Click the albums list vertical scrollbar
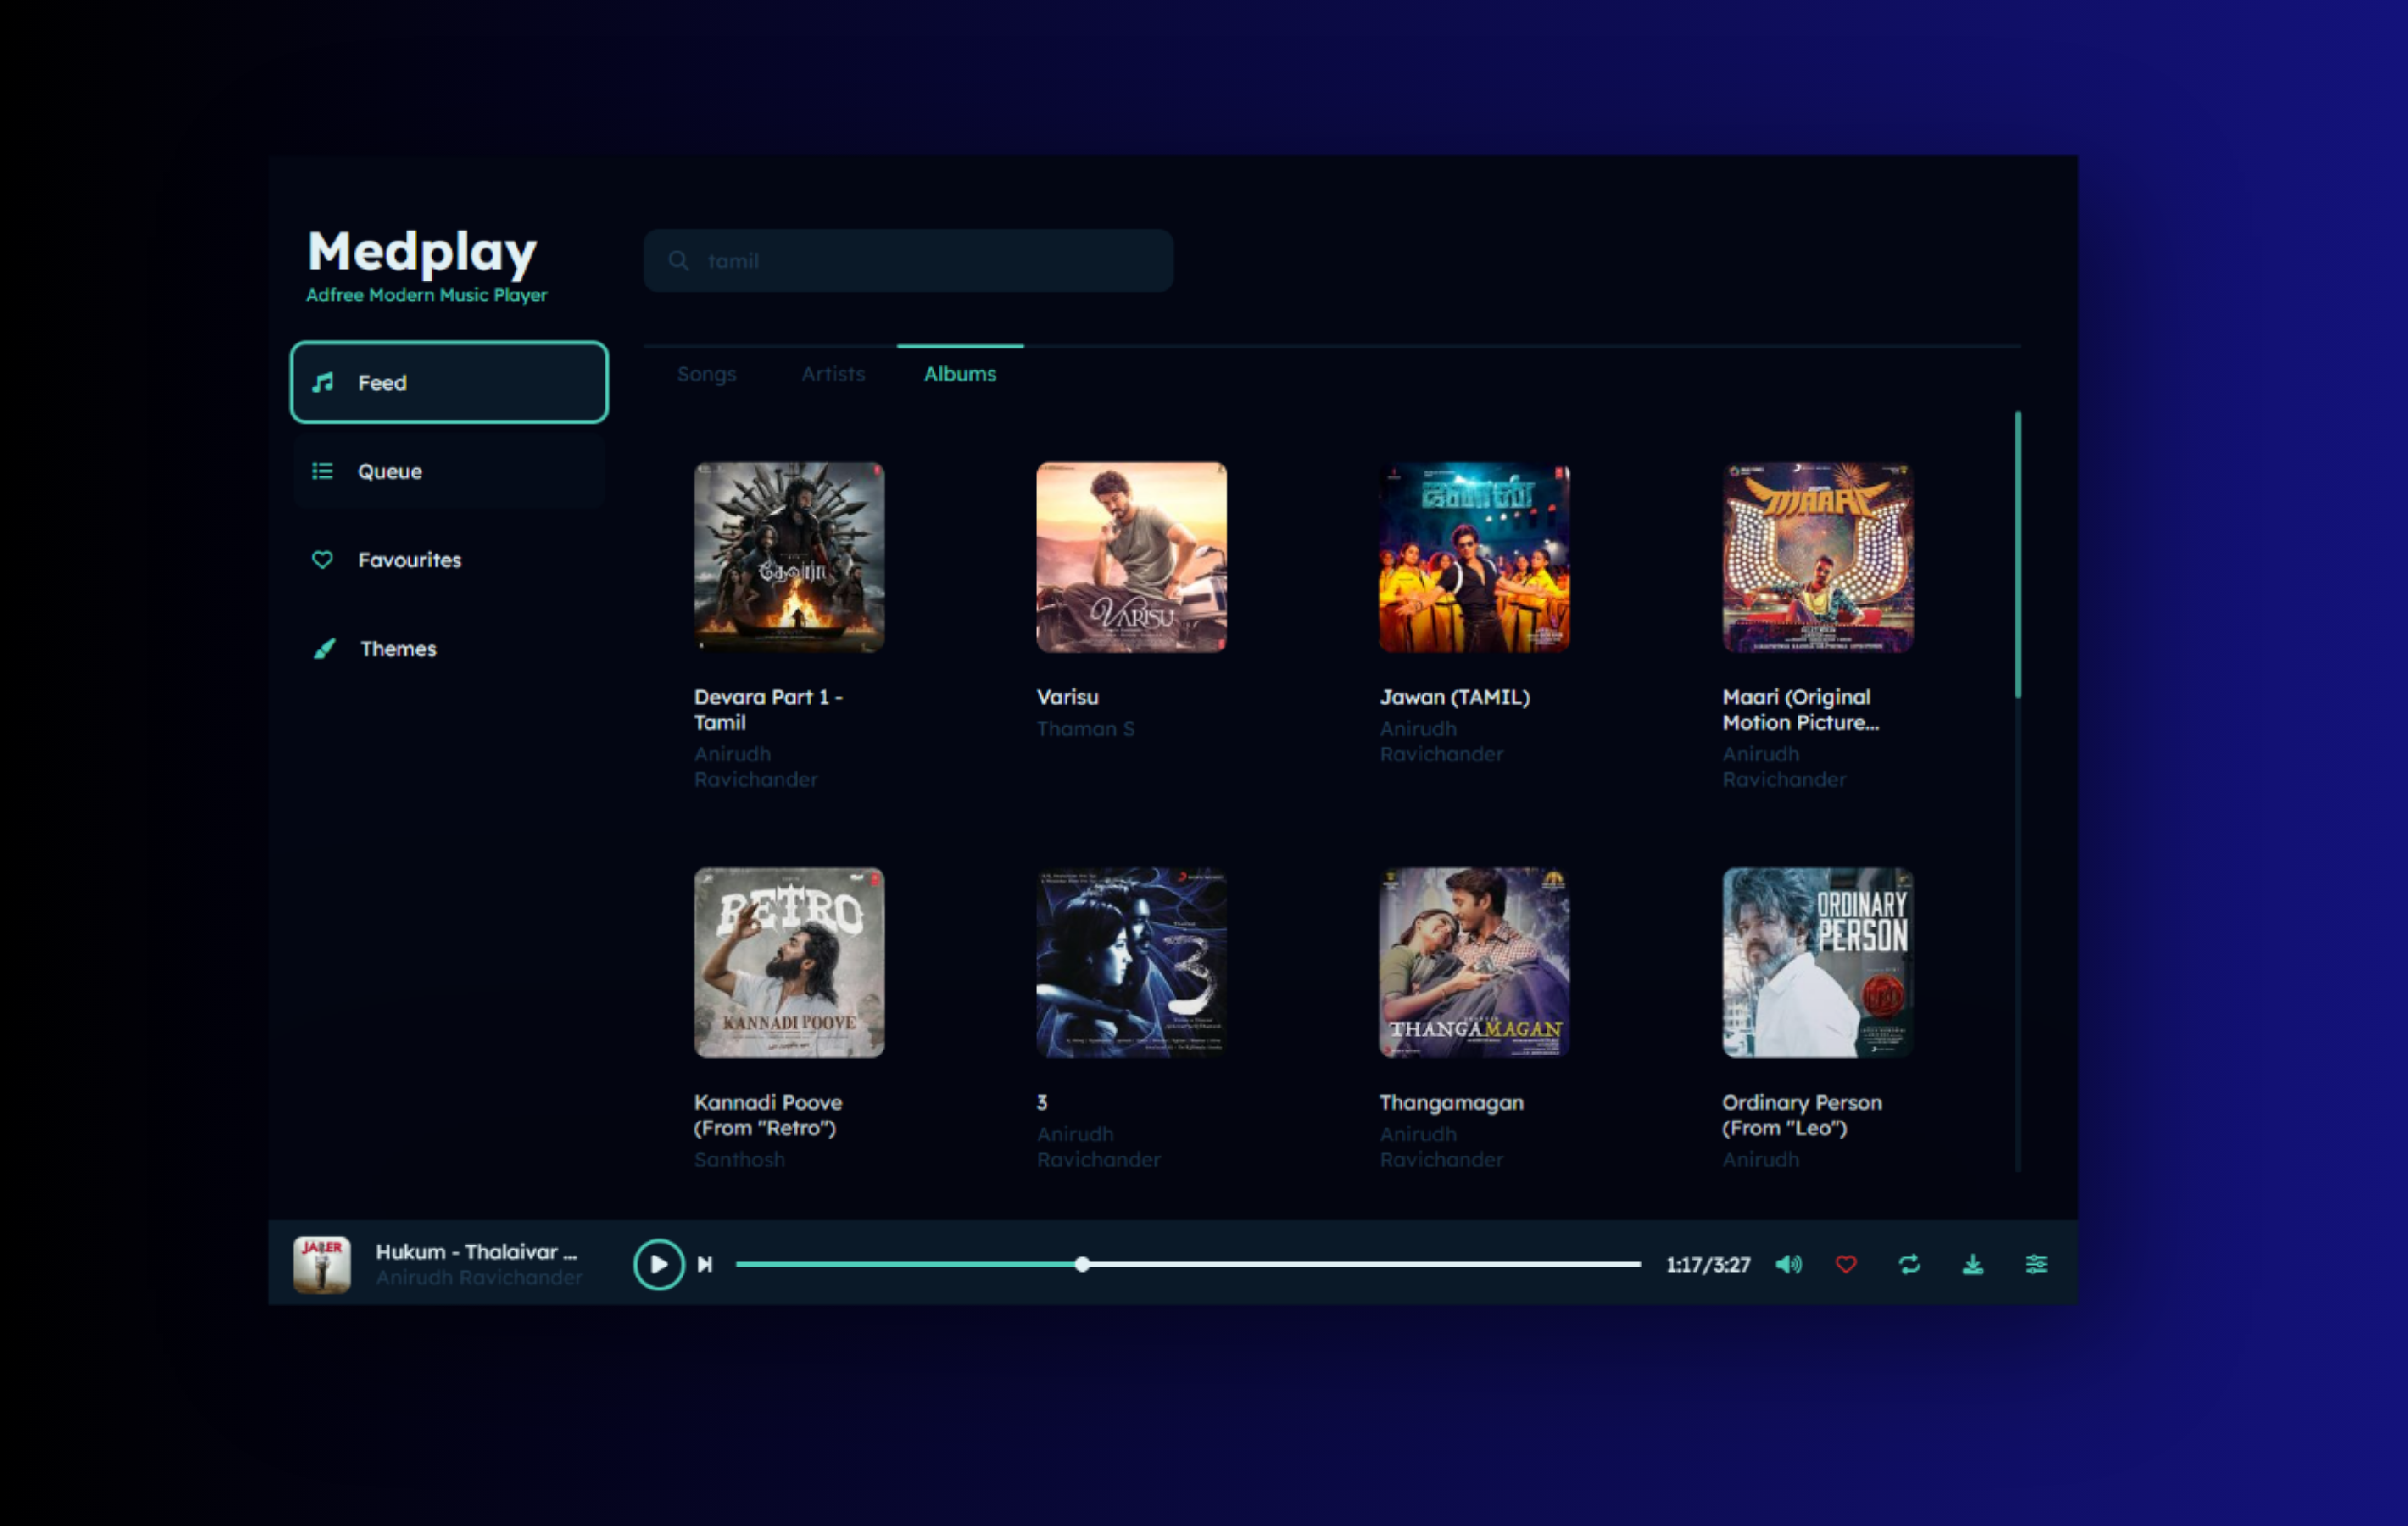The image size is (2408, 1526). (2017, 555)
